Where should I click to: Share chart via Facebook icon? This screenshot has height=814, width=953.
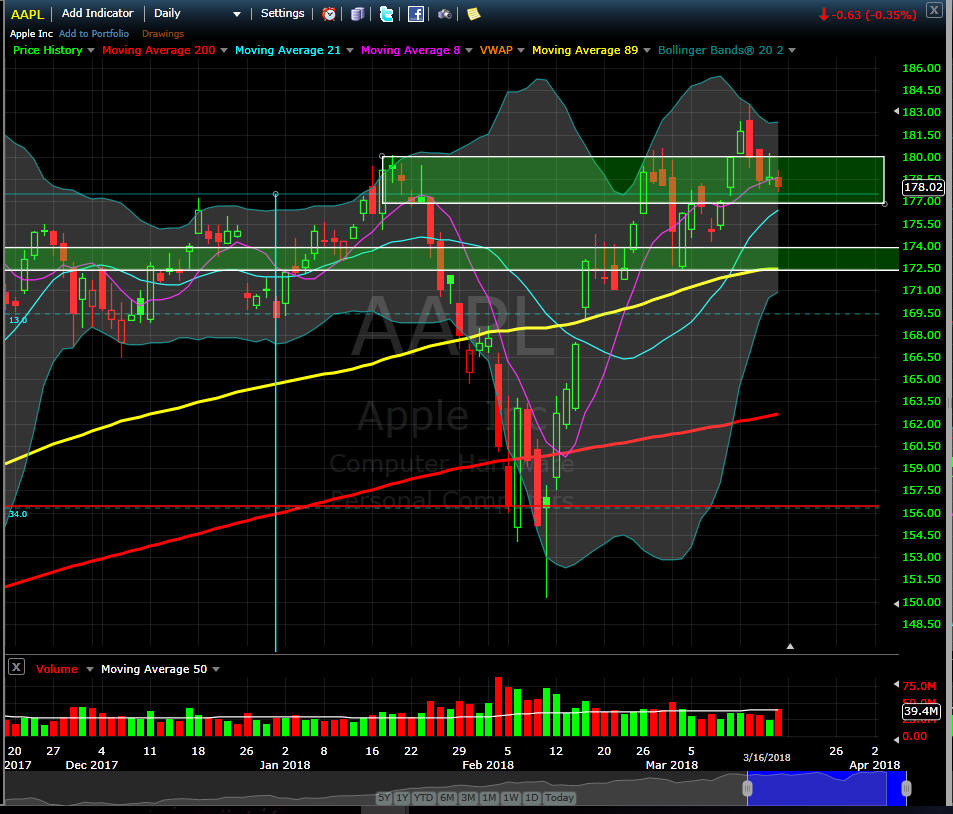(416, 13)
